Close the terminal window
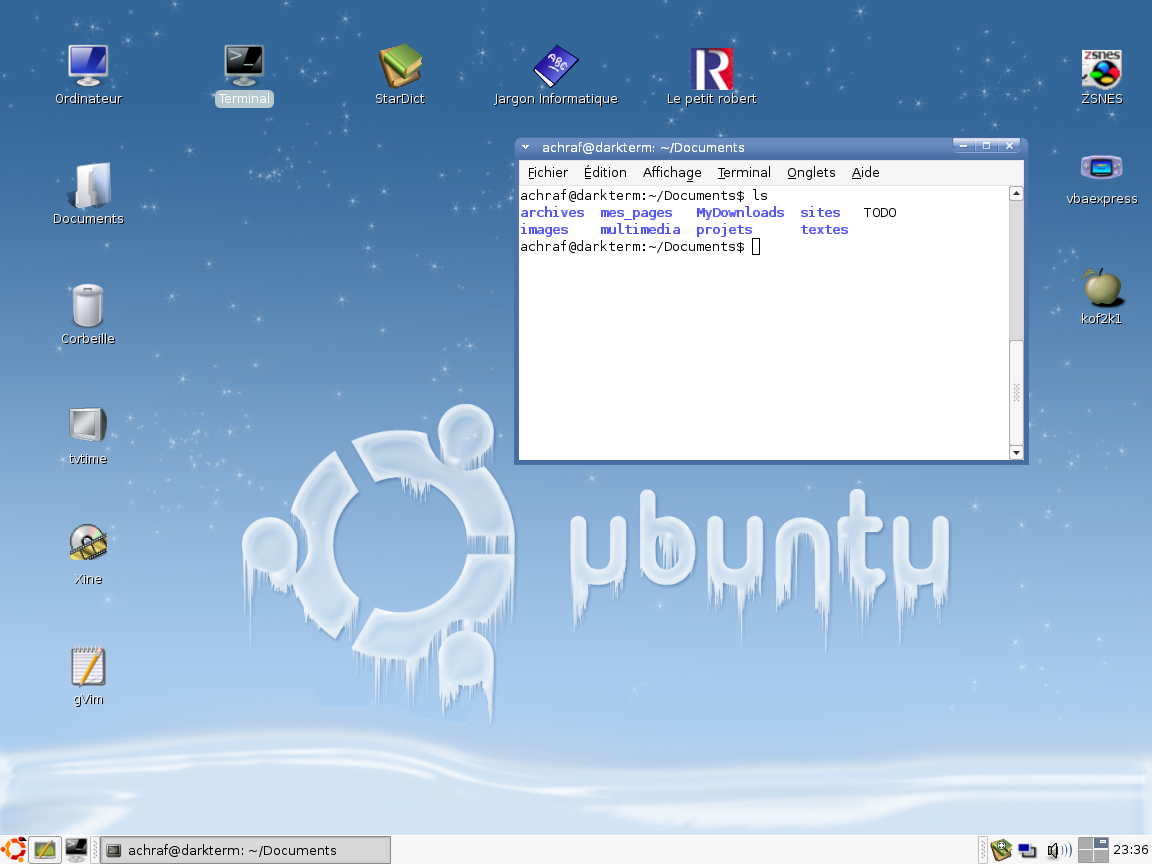Viewport: 1152px width, 864px height. [1010, 145]
